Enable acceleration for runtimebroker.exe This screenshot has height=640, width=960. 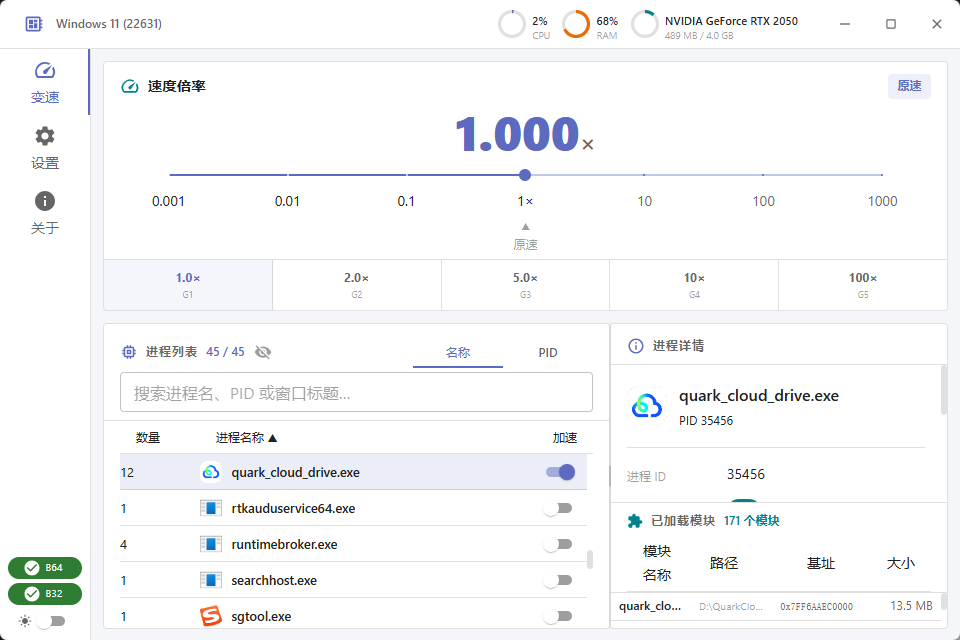click(558, 544)
